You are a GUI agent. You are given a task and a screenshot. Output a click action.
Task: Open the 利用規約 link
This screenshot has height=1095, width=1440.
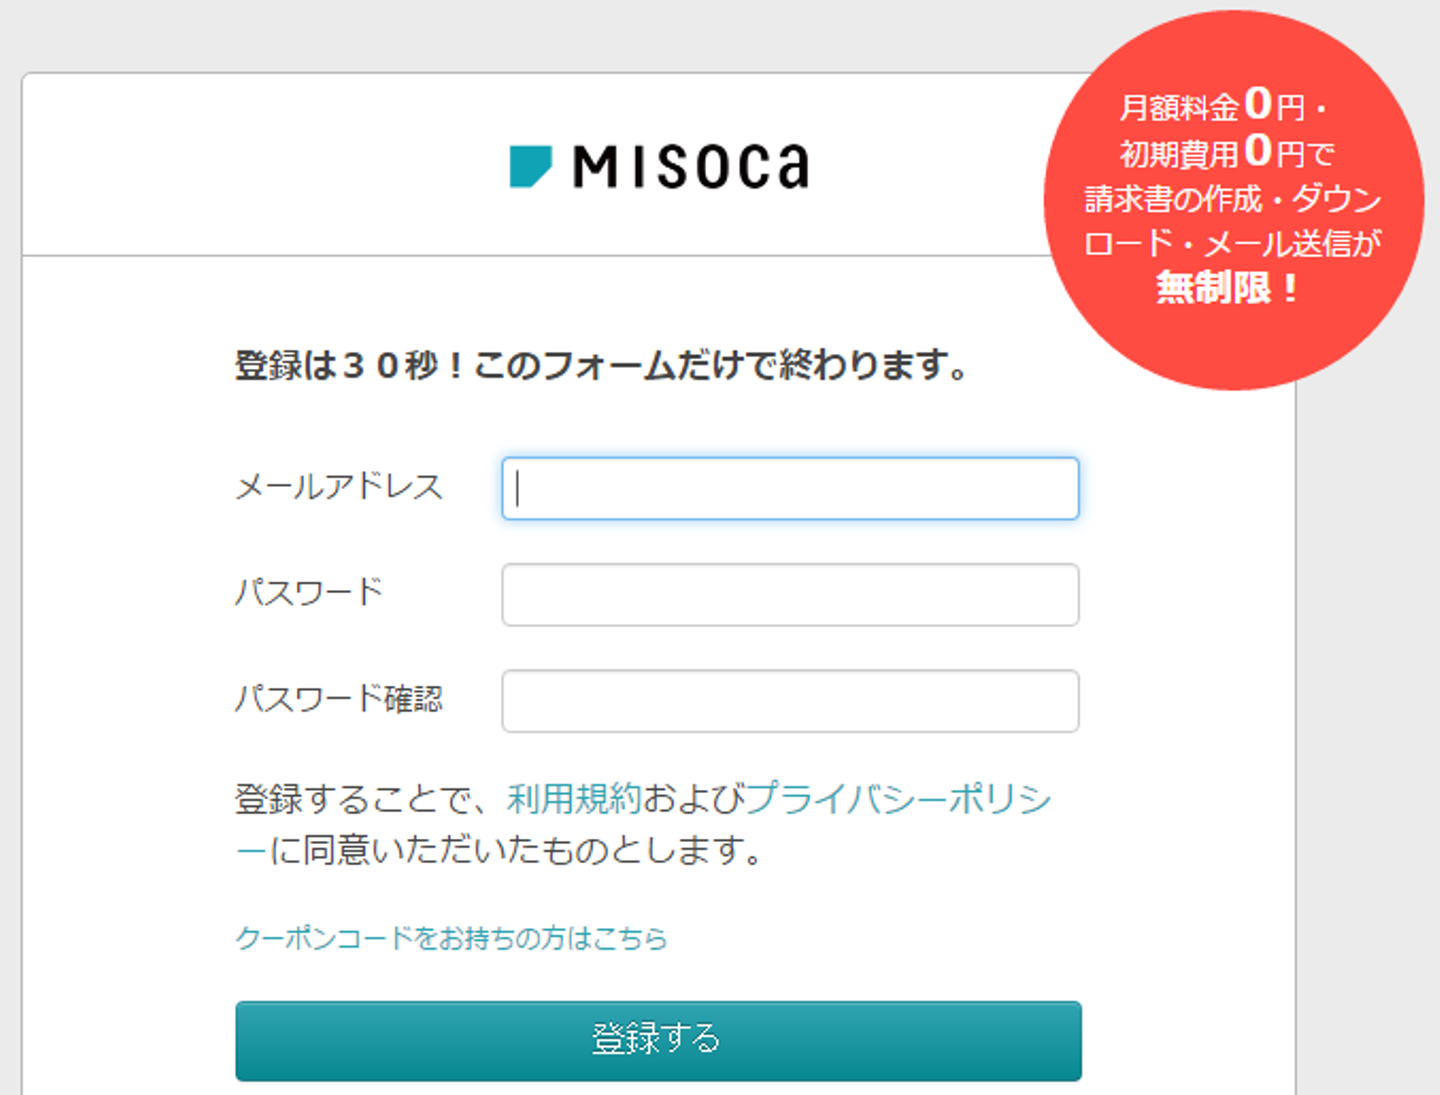pos(574,799)
